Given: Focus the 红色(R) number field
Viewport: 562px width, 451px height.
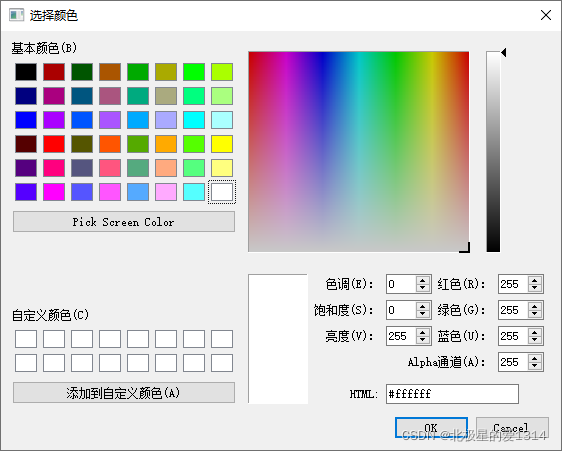Looking at the screenshot, I should (513, 284).
